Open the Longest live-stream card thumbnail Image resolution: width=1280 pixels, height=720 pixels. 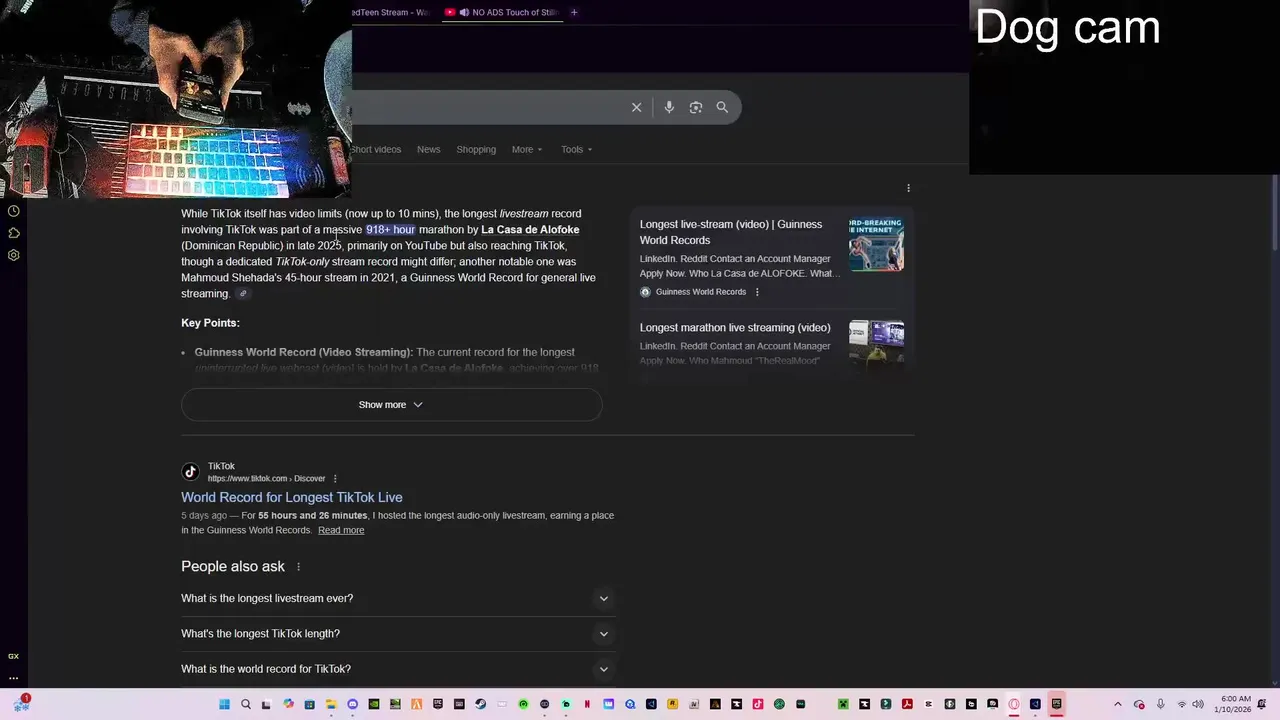[876, 244]
